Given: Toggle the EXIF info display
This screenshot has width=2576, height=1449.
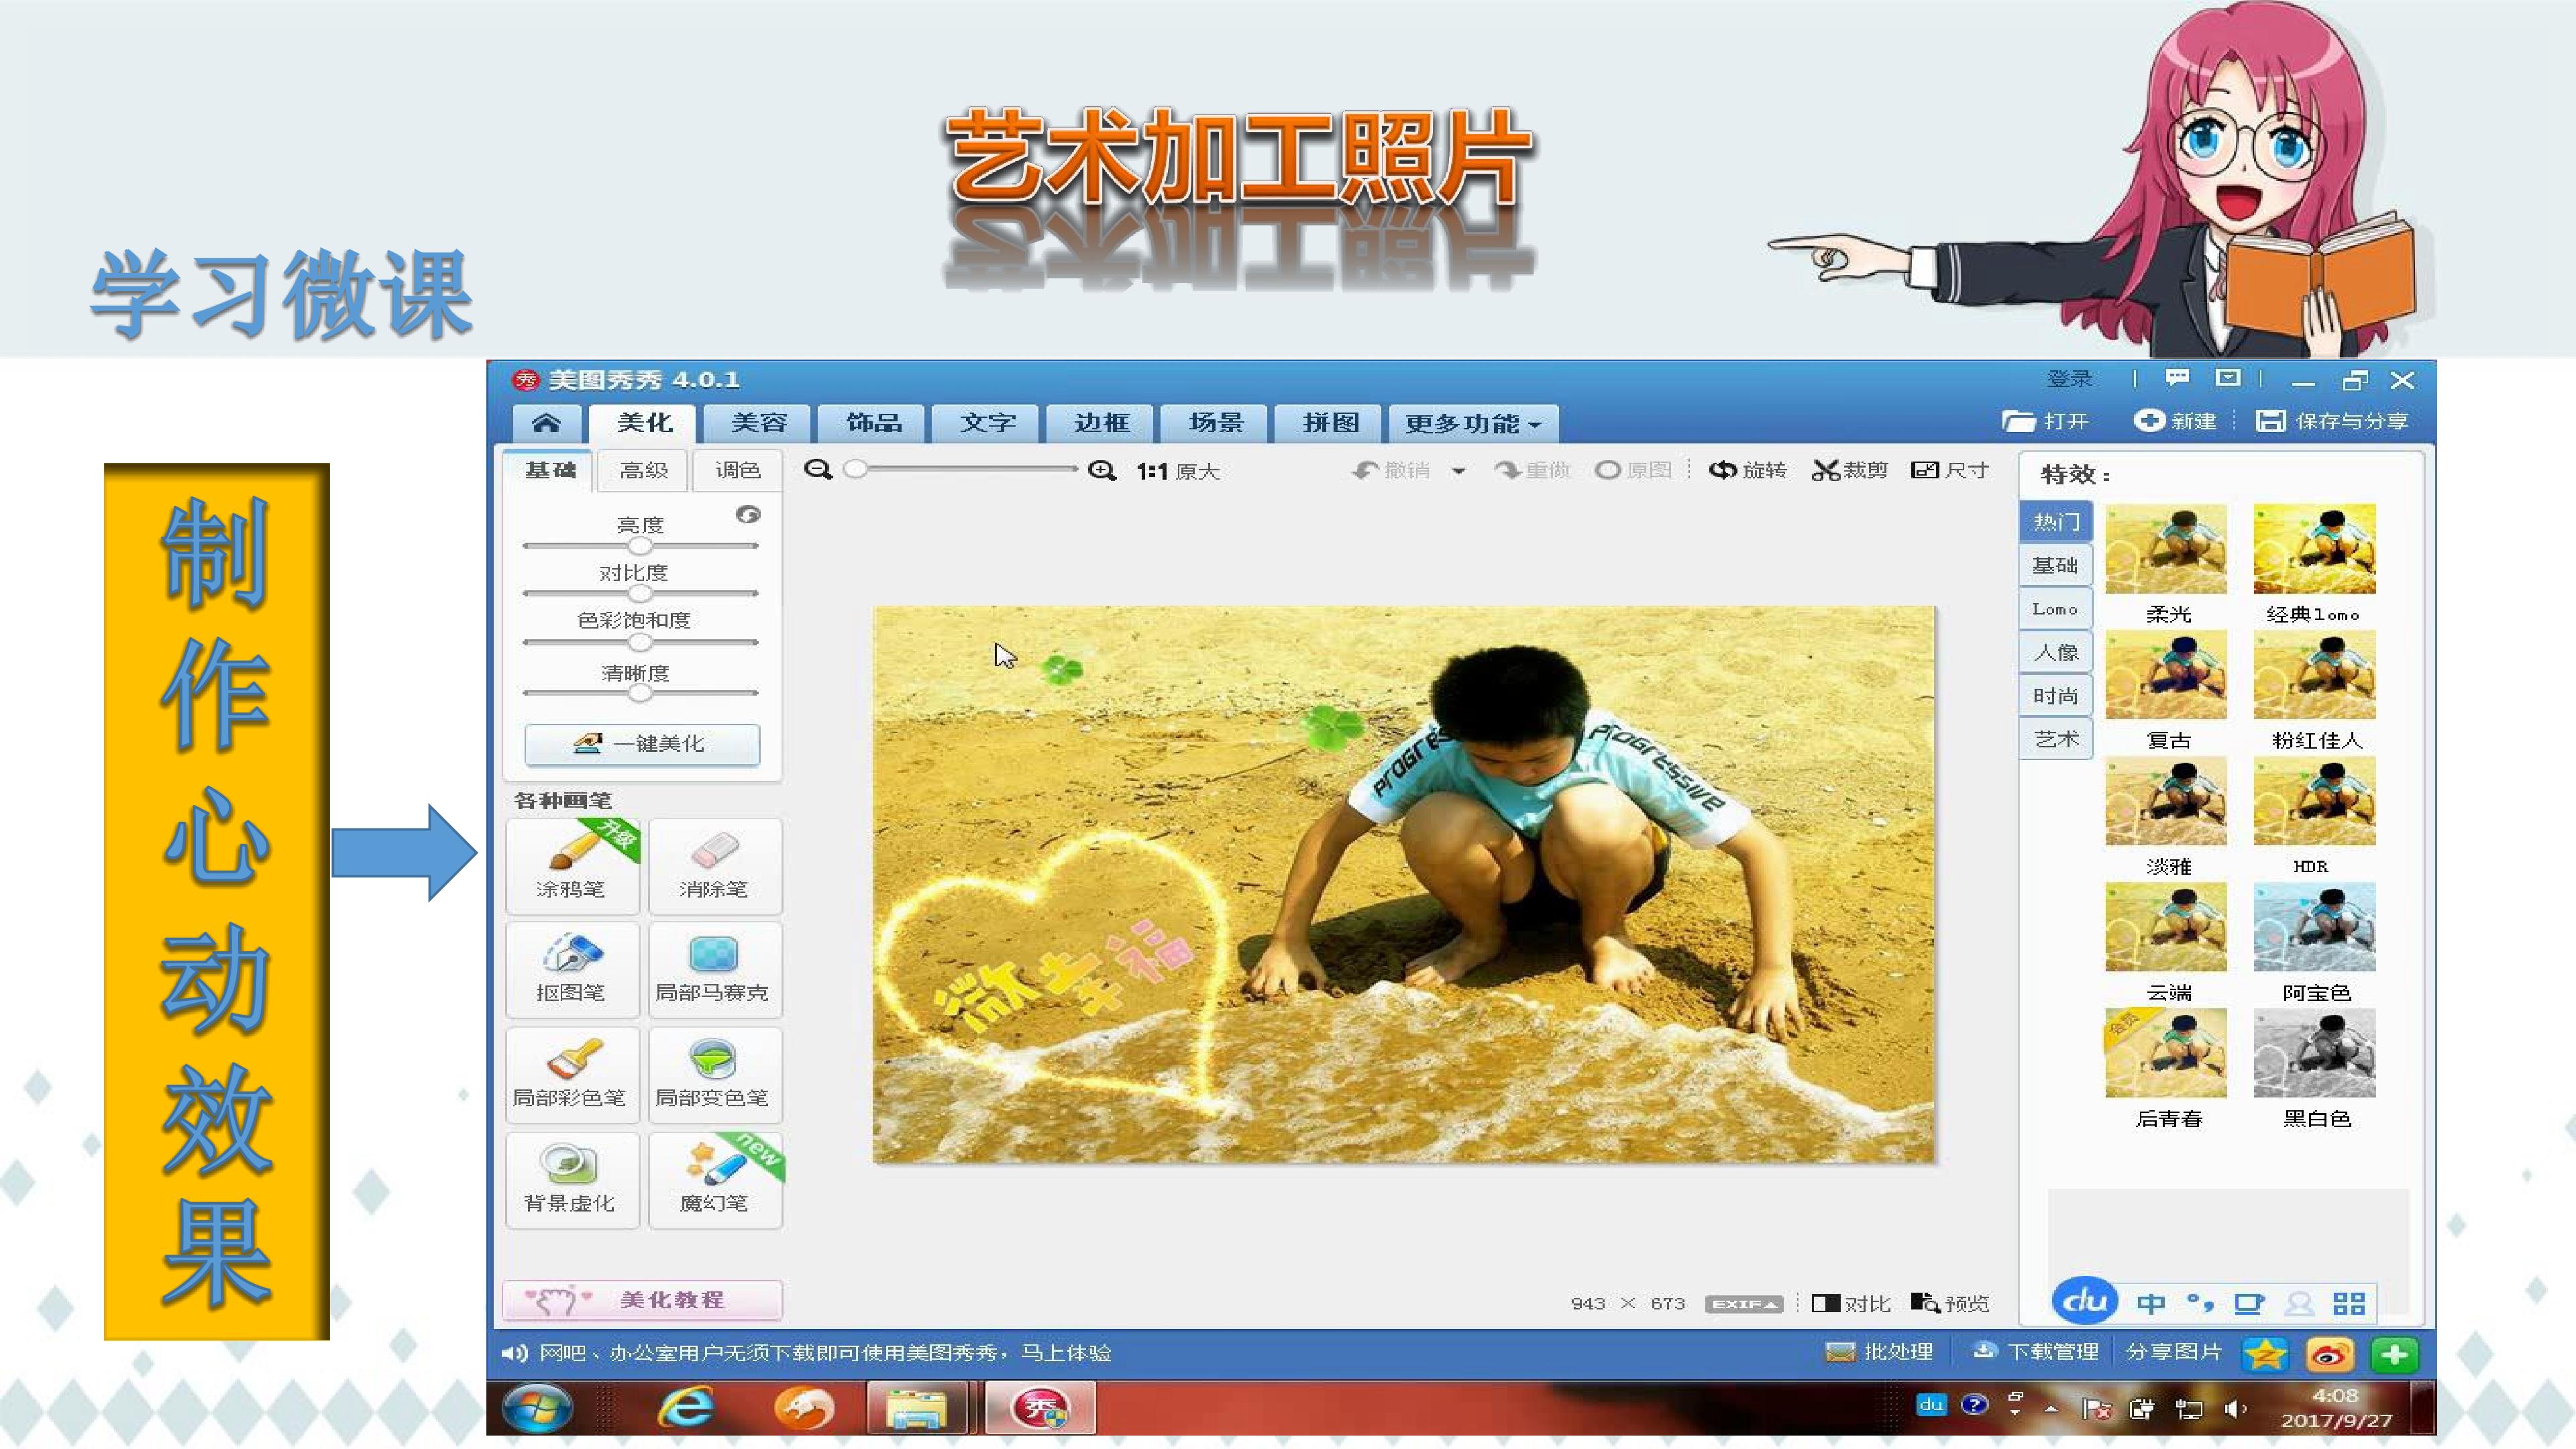Looking at the screenshot, I should (1743, 1304).
